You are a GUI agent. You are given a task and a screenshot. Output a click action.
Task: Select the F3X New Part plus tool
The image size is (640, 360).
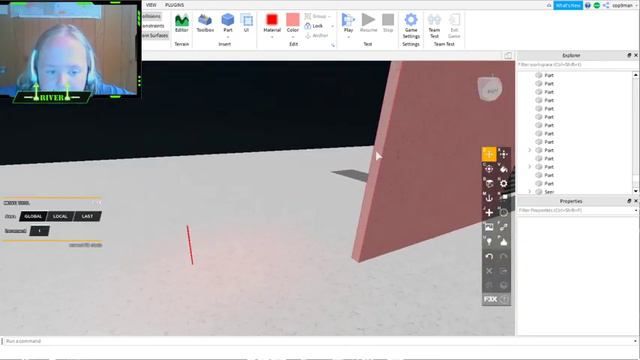(489, 213)
